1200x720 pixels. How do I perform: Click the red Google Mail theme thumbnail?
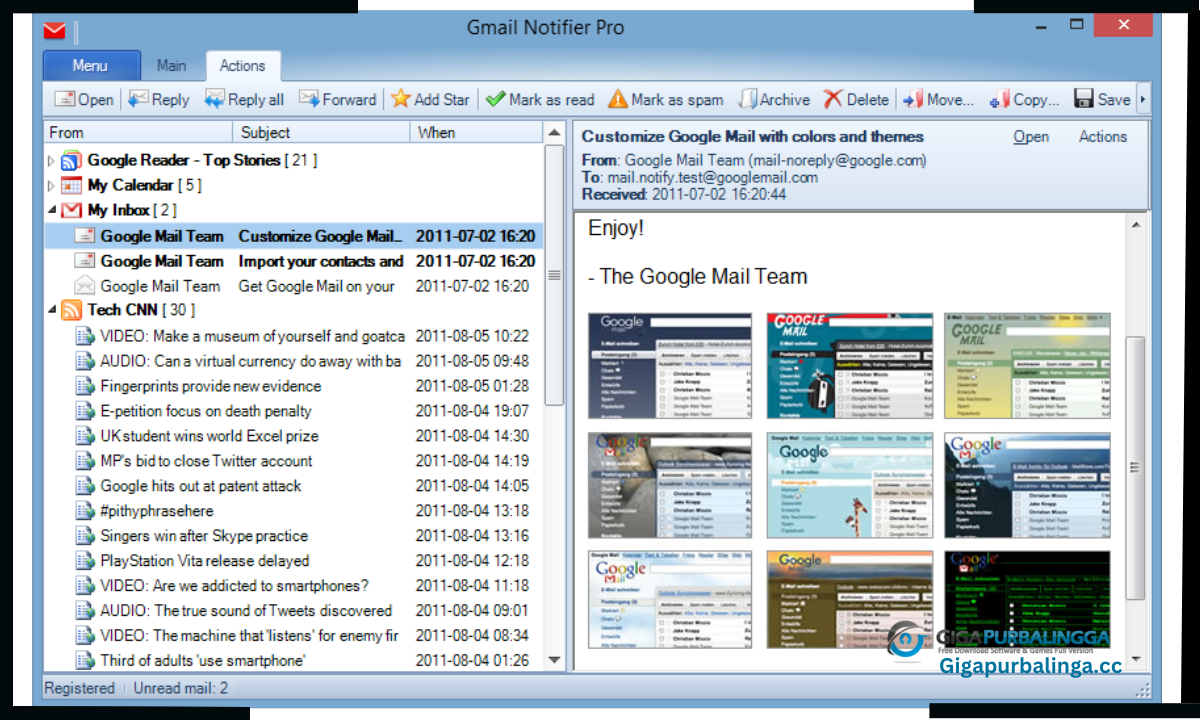click(850, 365)
